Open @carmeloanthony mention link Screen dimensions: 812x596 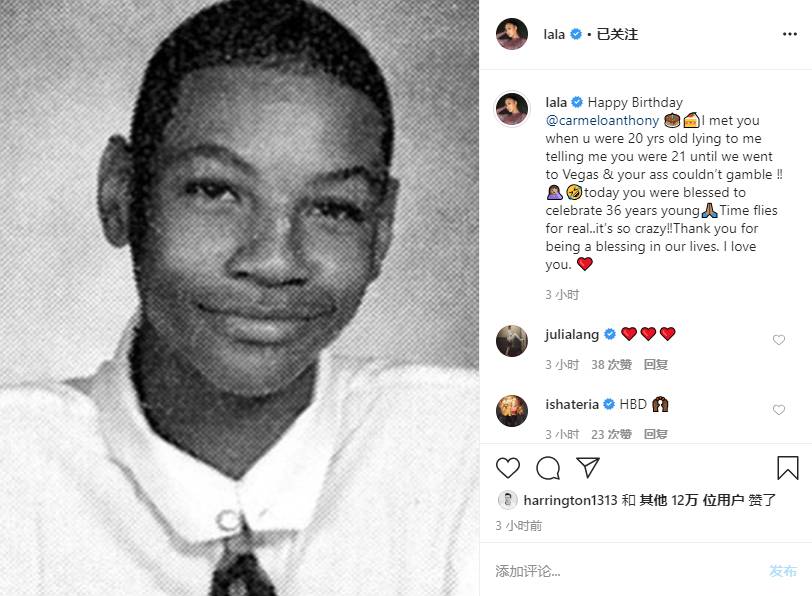click(602, 120)
